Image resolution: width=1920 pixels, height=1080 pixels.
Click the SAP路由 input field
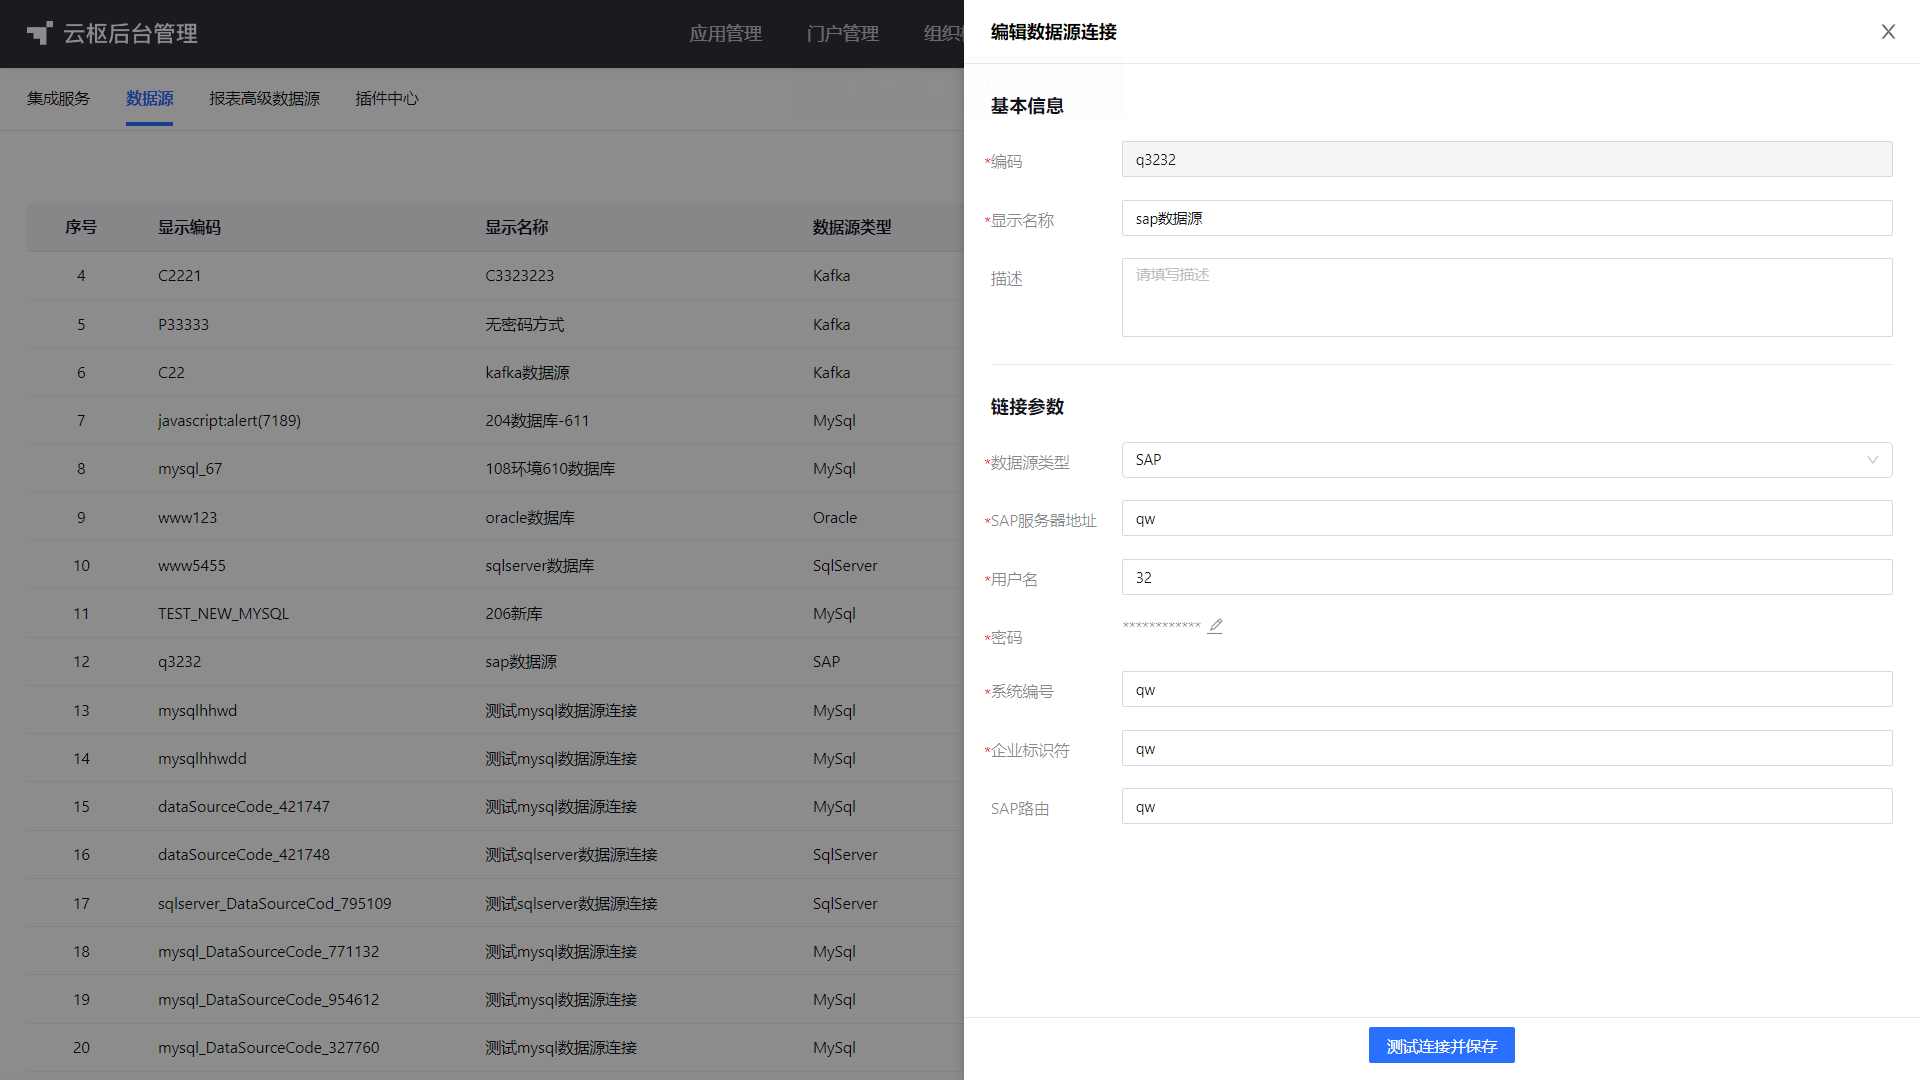[x=1507, y=806]
